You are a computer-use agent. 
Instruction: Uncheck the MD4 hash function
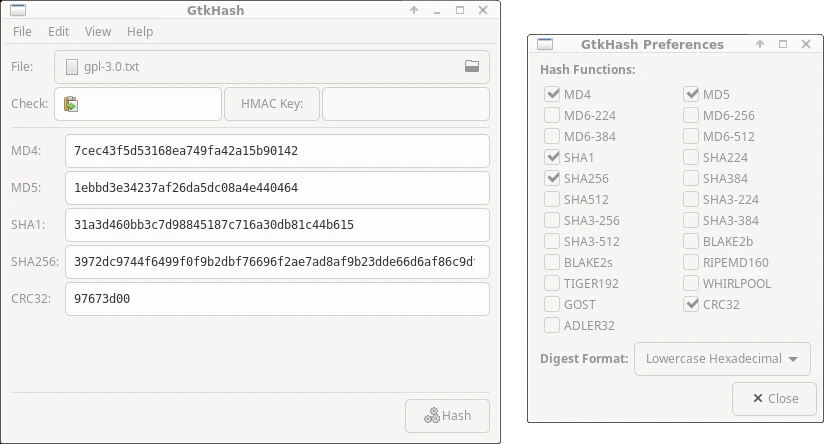[x=552, y=94]
